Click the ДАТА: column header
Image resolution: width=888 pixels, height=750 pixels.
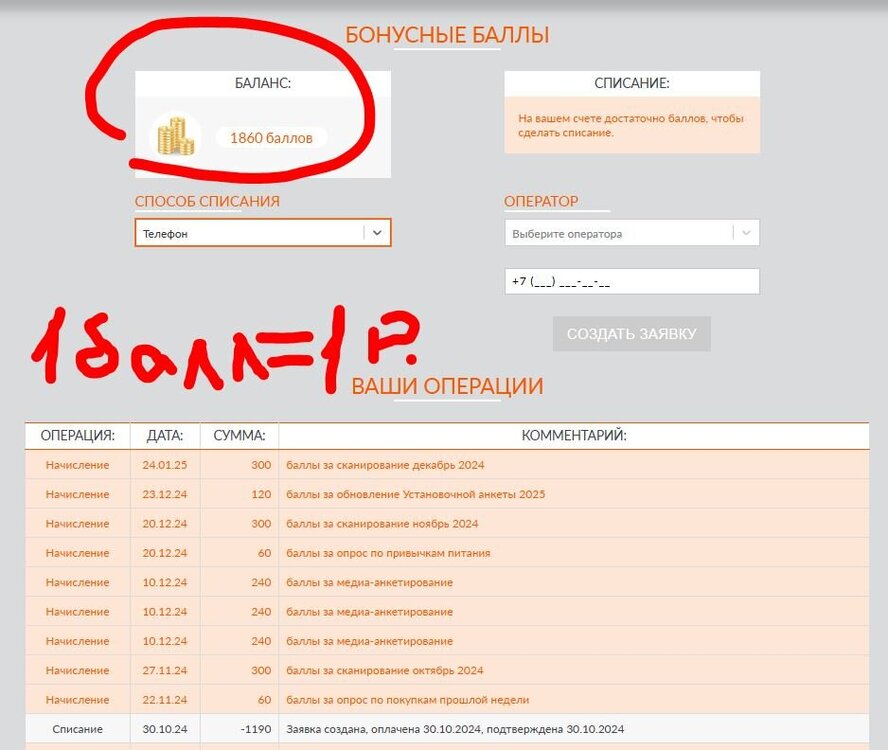pos(165,436)
